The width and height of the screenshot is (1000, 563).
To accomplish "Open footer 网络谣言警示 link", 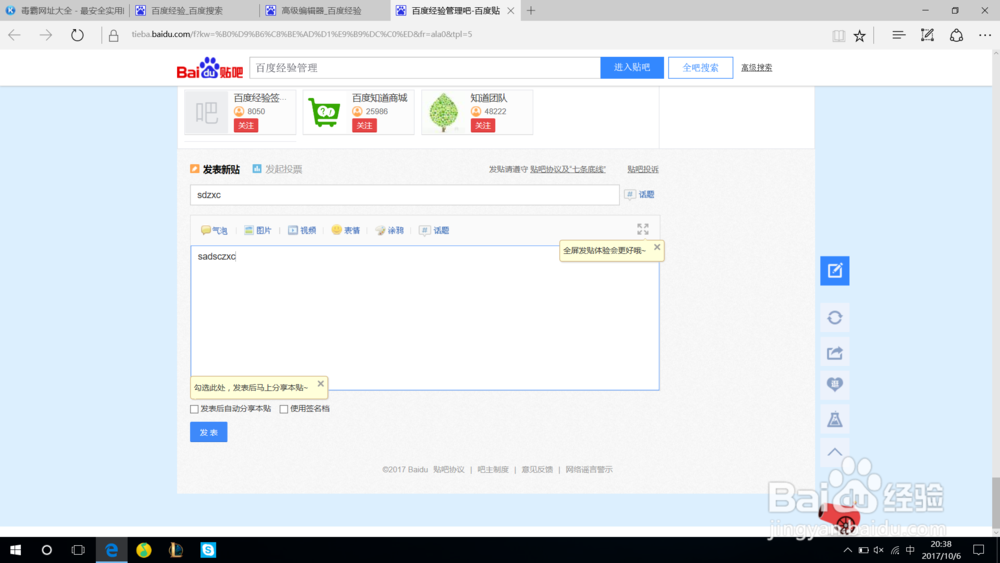I will [589, 470].
